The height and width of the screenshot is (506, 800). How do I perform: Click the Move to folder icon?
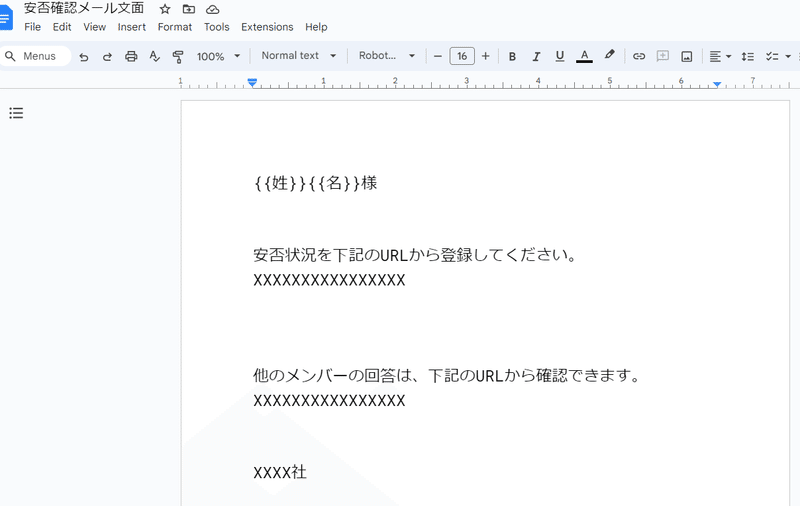tap(189, 9)
